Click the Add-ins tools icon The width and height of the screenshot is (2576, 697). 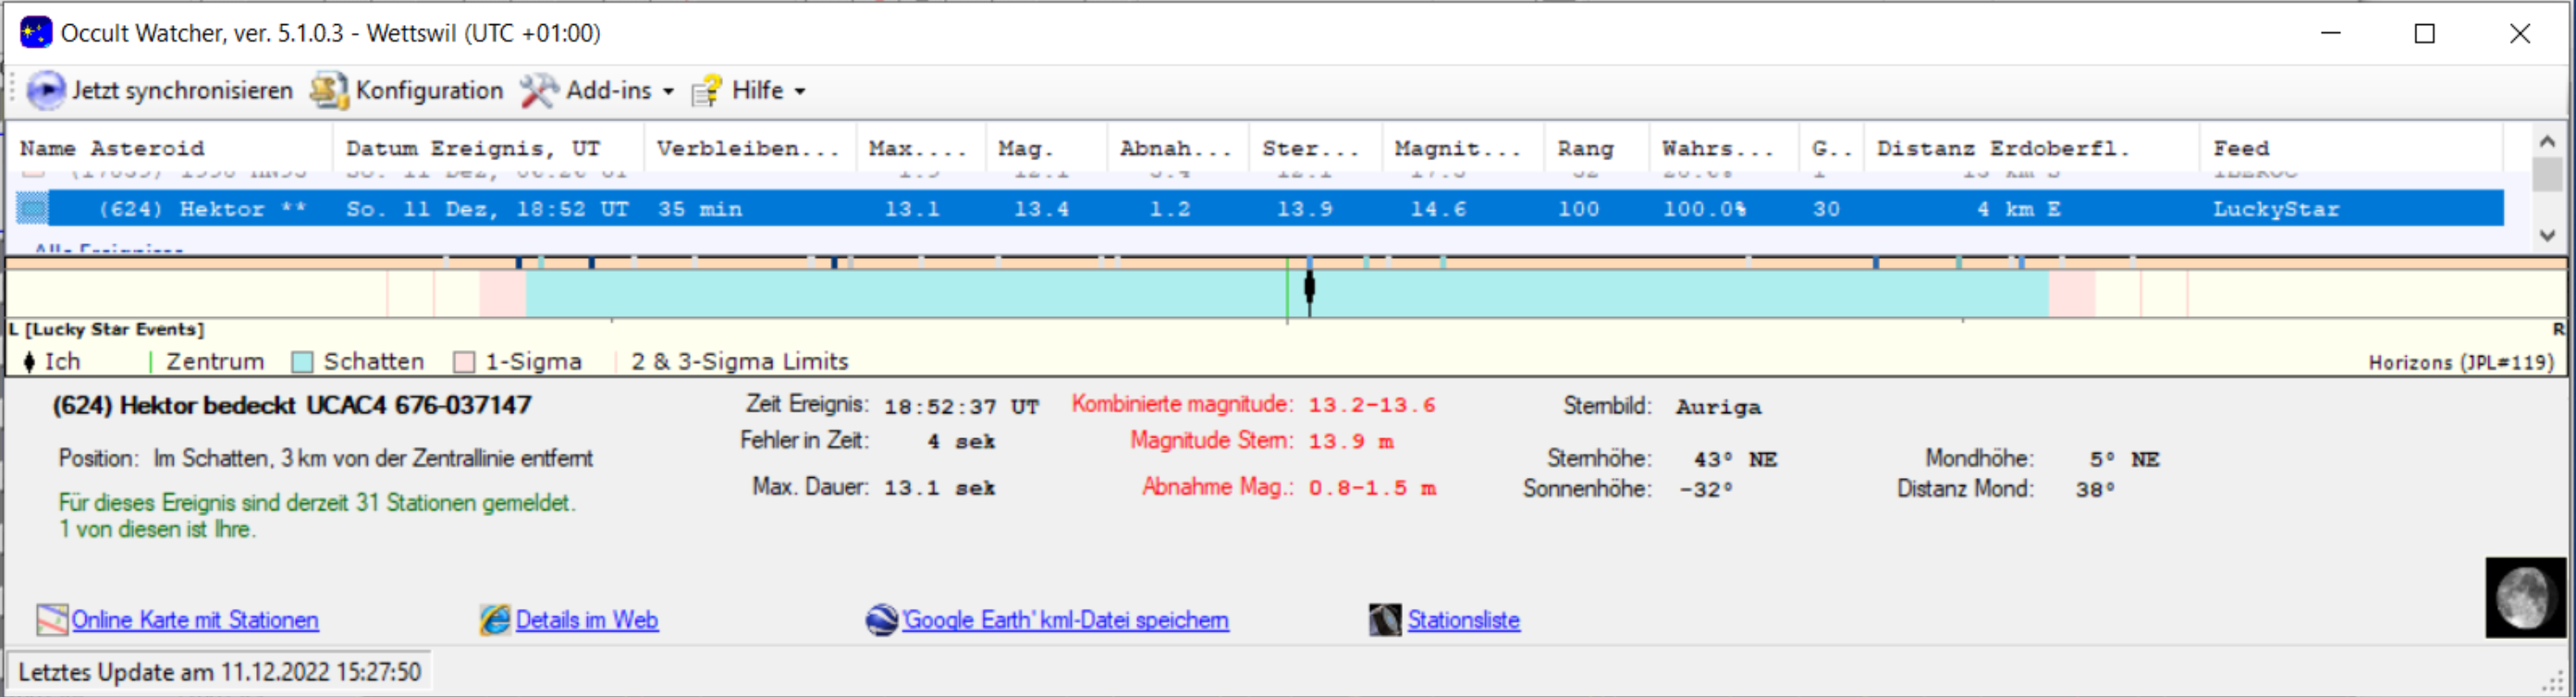[538, 91]
